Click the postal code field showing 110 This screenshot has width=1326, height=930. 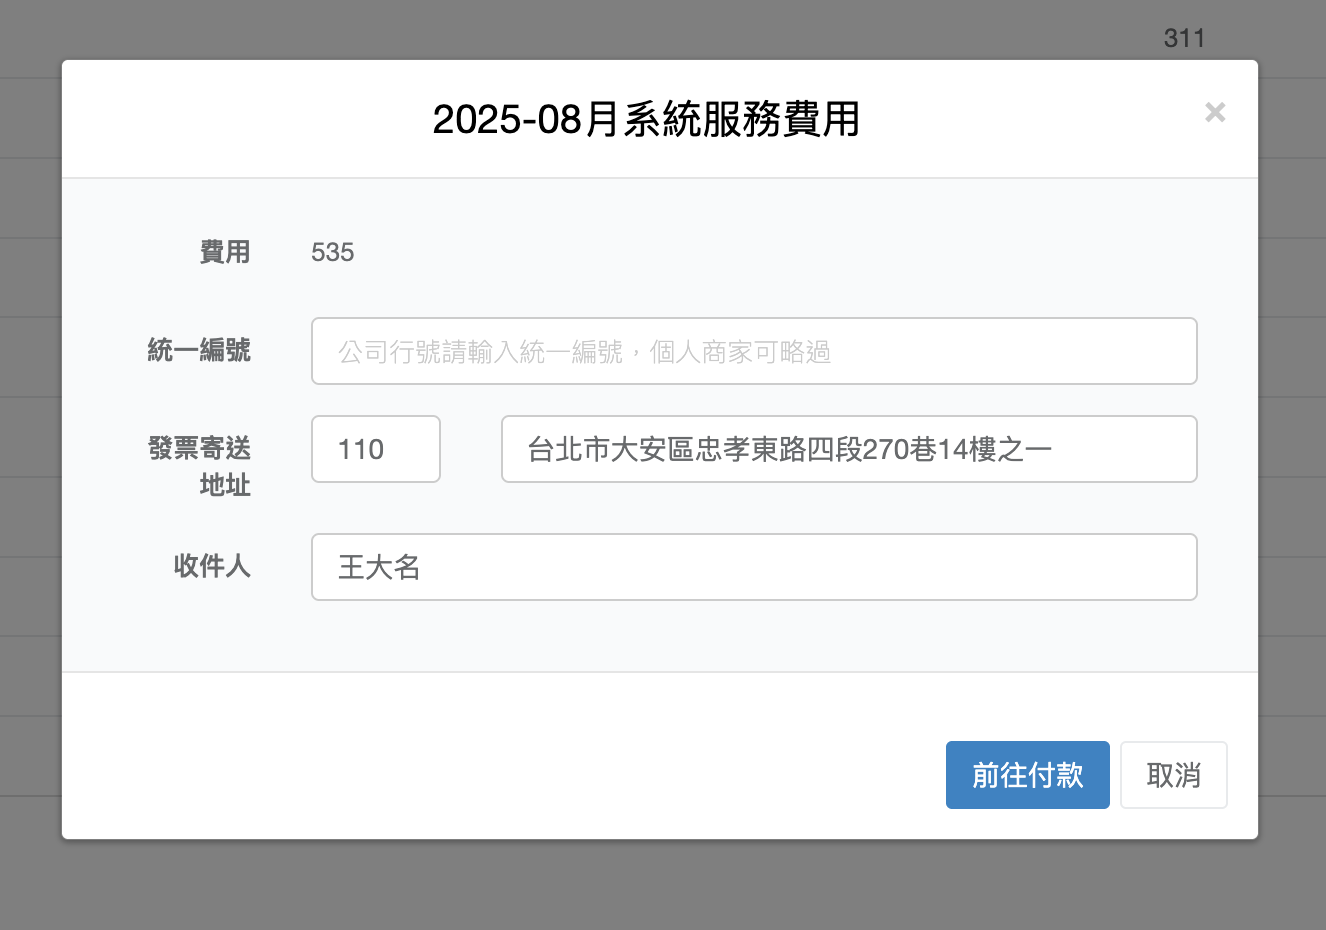pyautogui.click(x=376, y=449)
